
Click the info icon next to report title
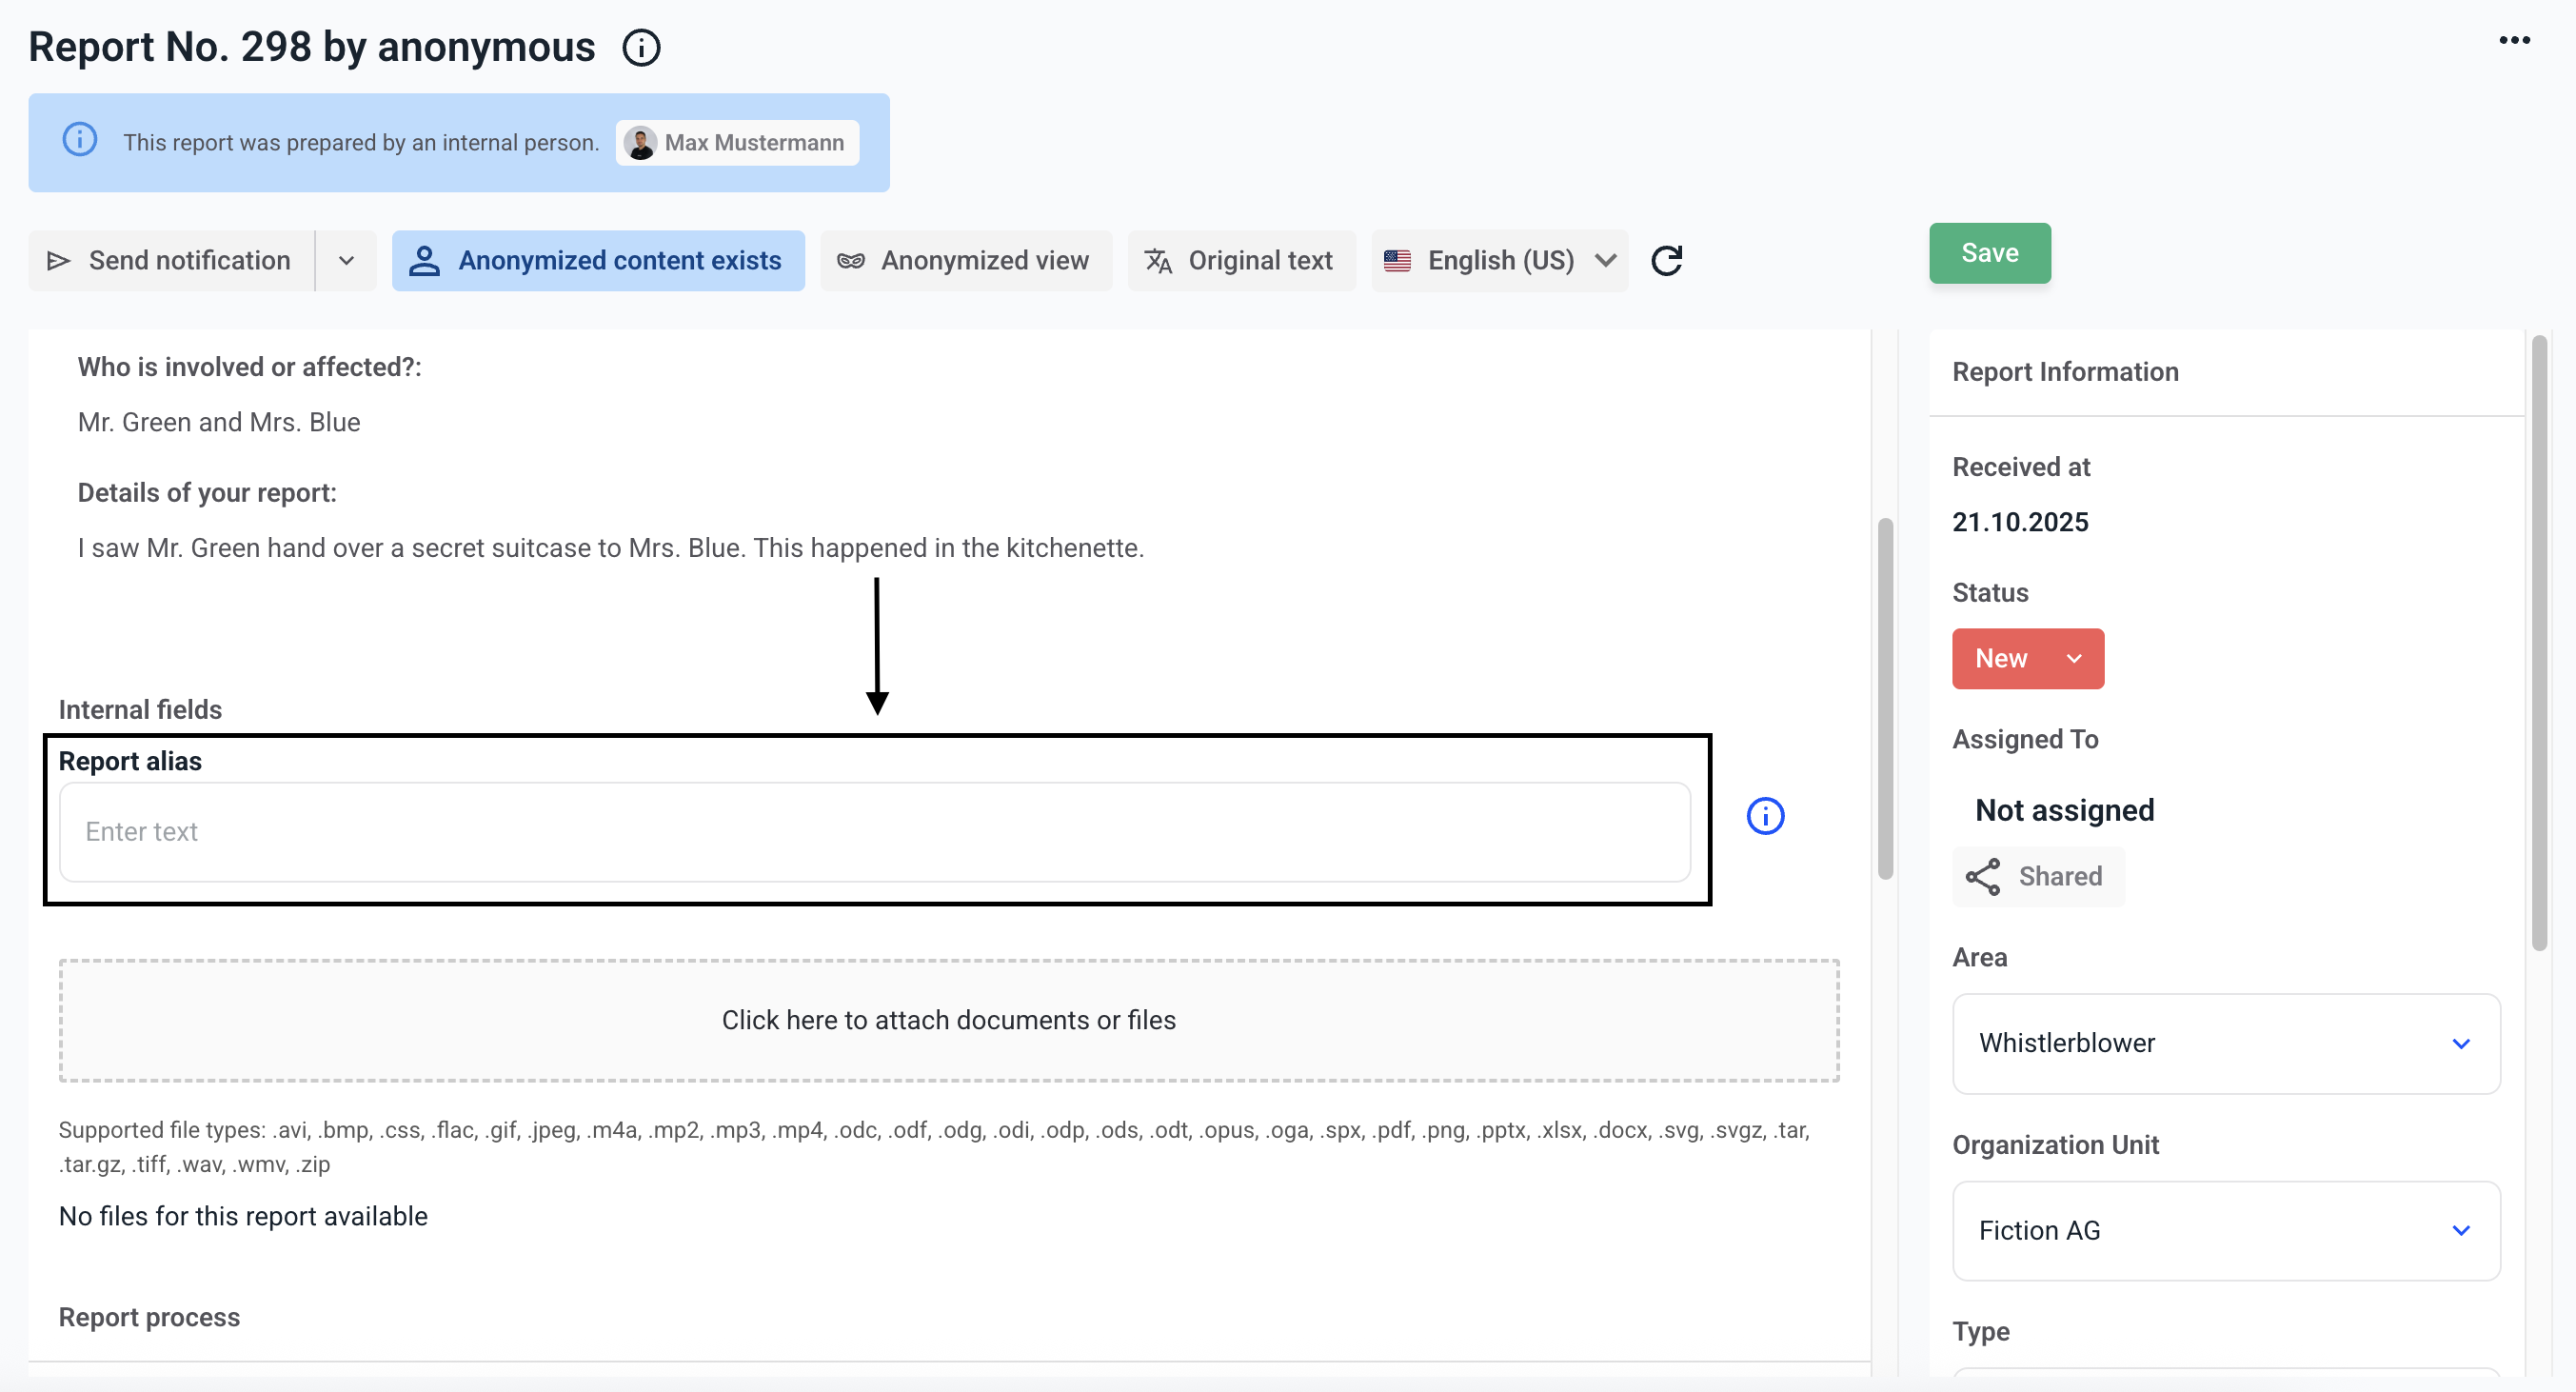click(641, 47)
